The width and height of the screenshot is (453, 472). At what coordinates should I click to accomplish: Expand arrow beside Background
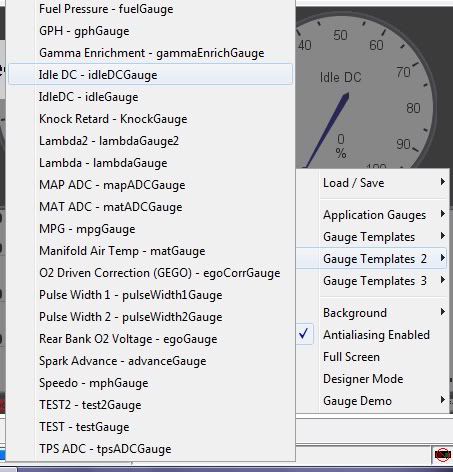coord(442,312)
